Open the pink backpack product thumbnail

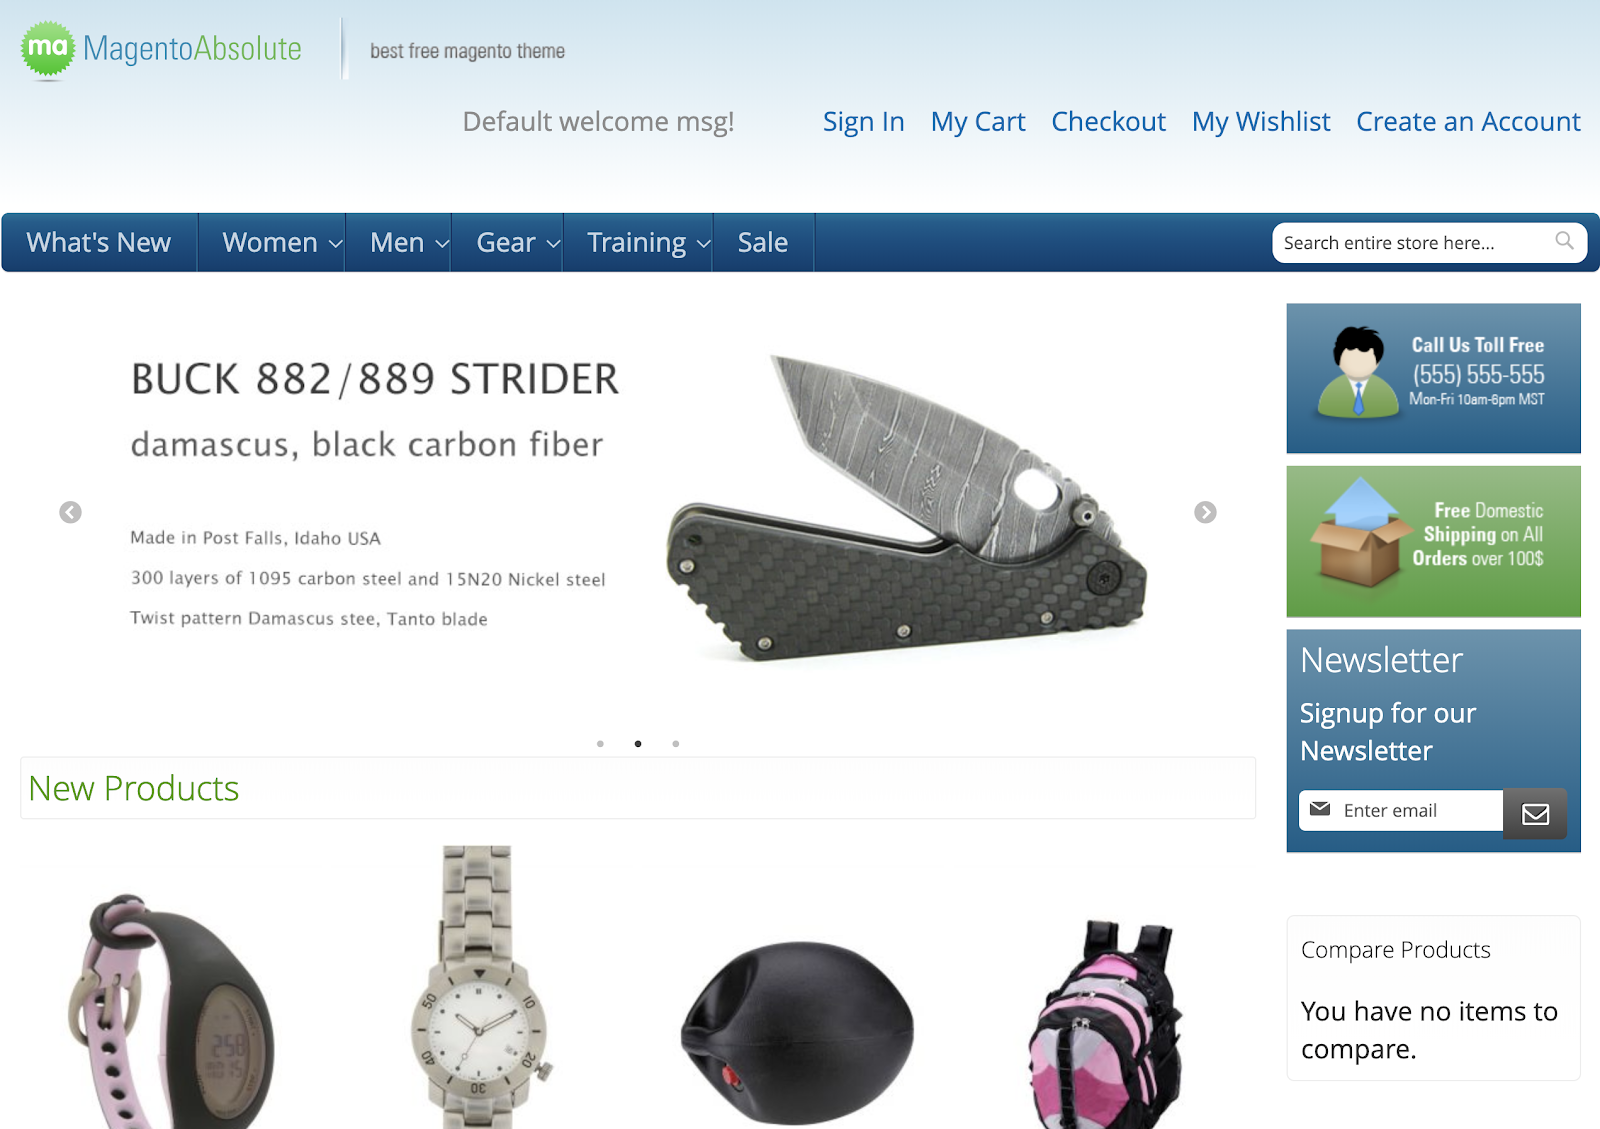[1105, 1025]
